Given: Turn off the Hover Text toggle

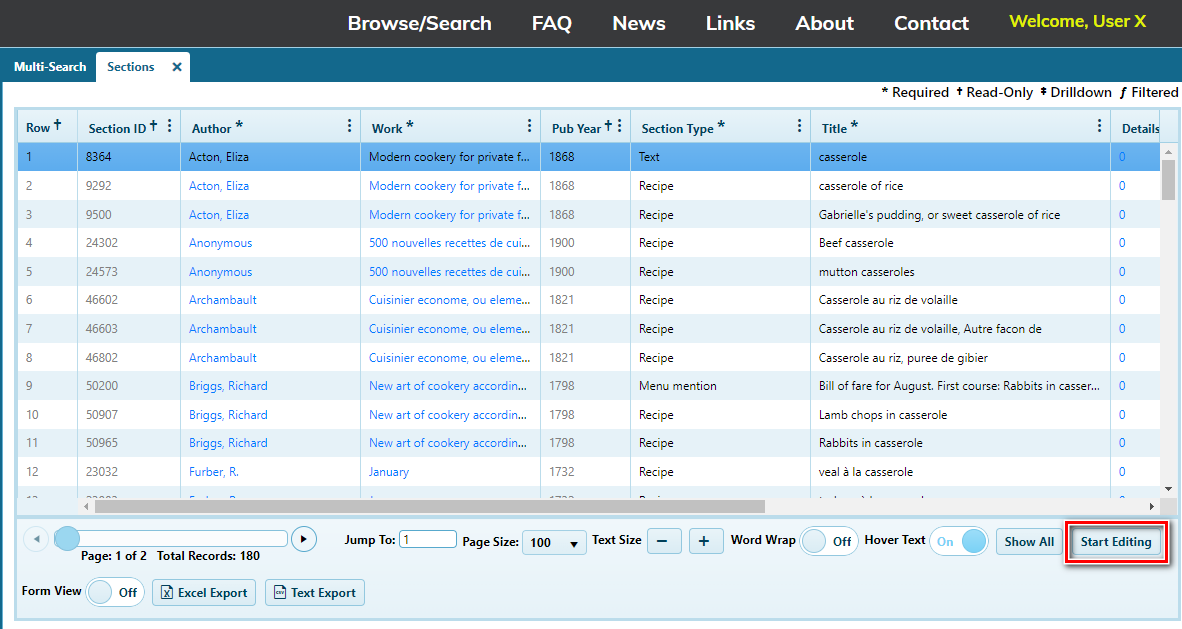Looking at the screenshot, I should click(x=959, y=541).
